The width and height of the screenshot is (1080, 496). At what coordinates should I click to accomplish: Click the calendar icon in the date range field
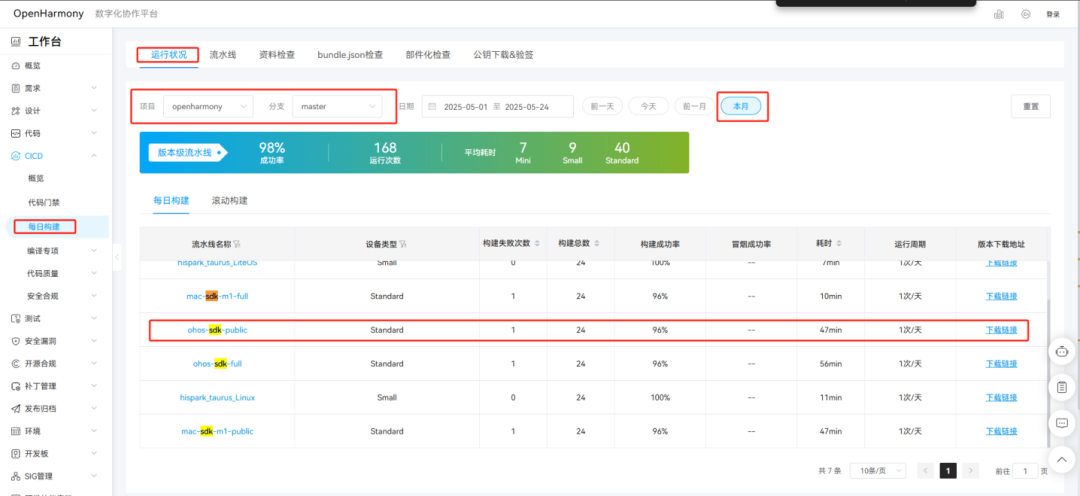coord(433,107)
